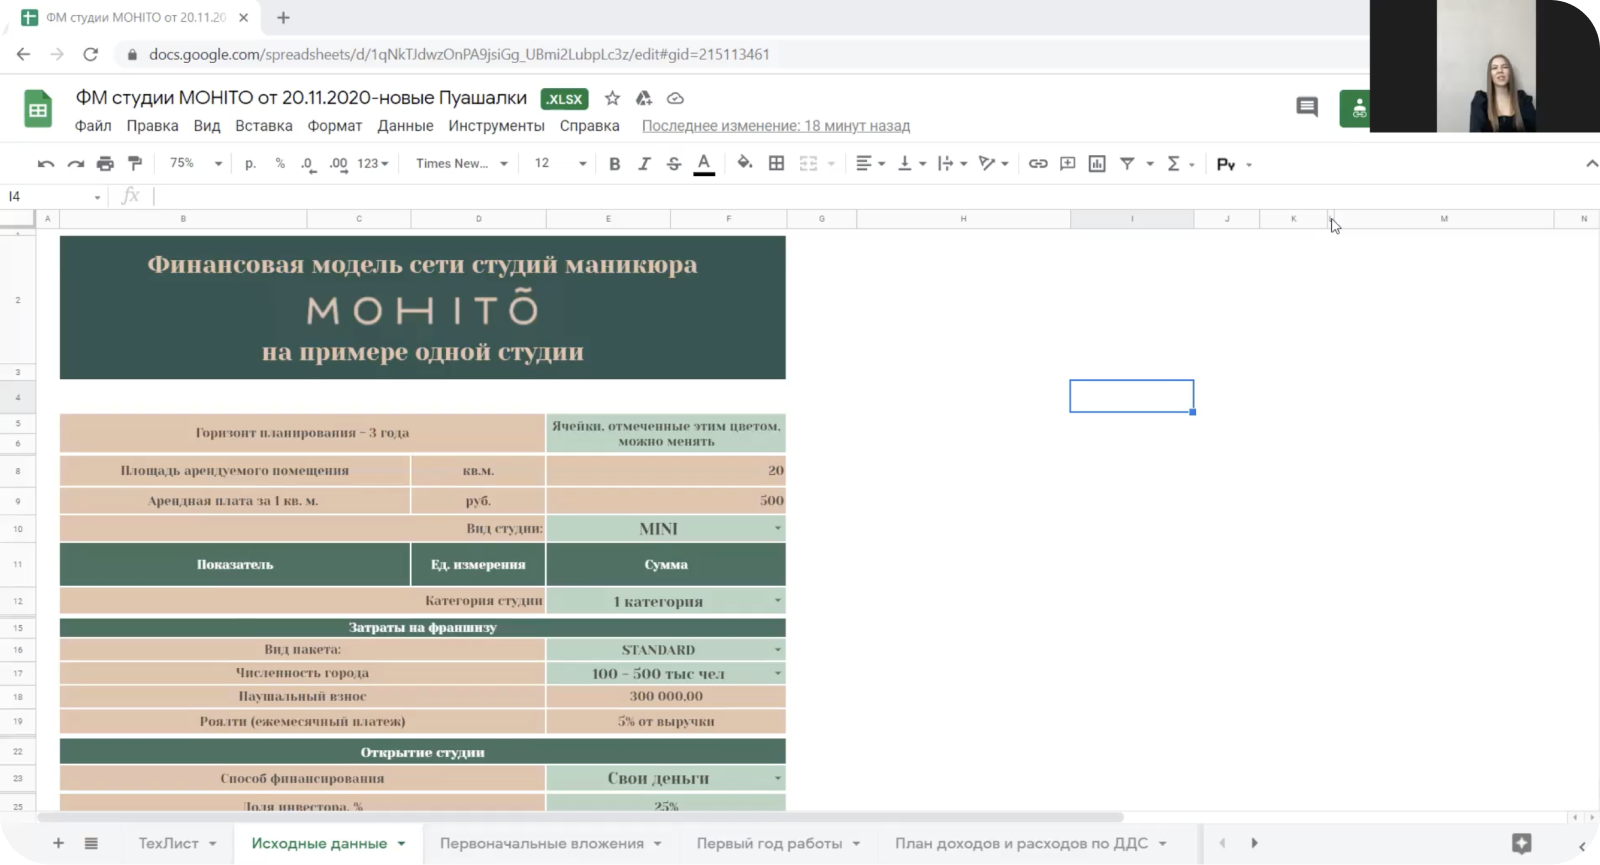Open the text color picker
1600x865 pixels.
[704, 164]
